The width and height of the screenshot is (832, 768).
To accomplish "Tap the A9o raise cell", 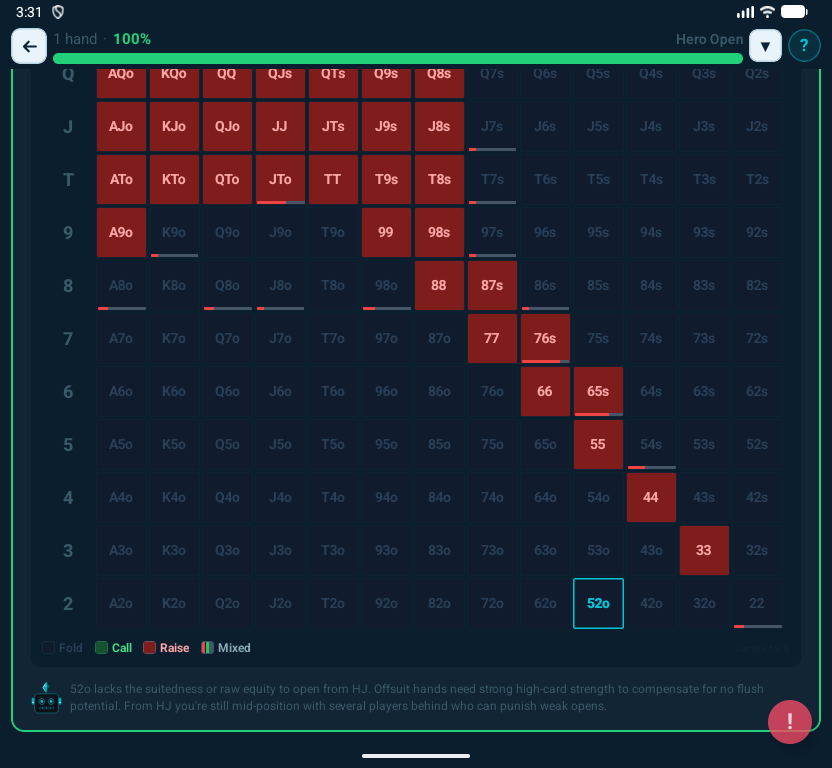I will pyautogui.click(x=121, y=232).
